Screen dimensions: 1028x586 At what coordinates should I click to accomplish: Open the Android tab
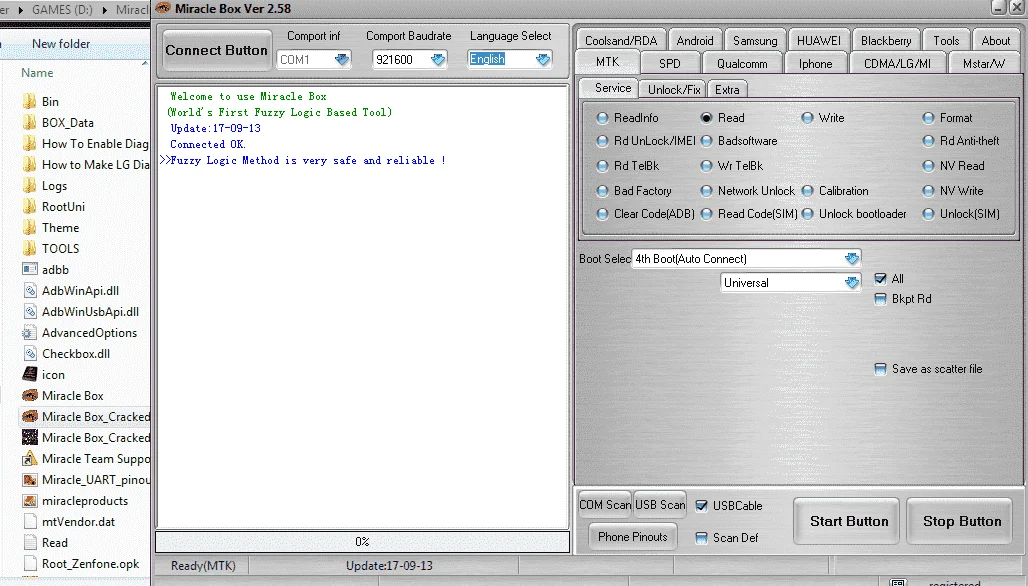[694, 41]
